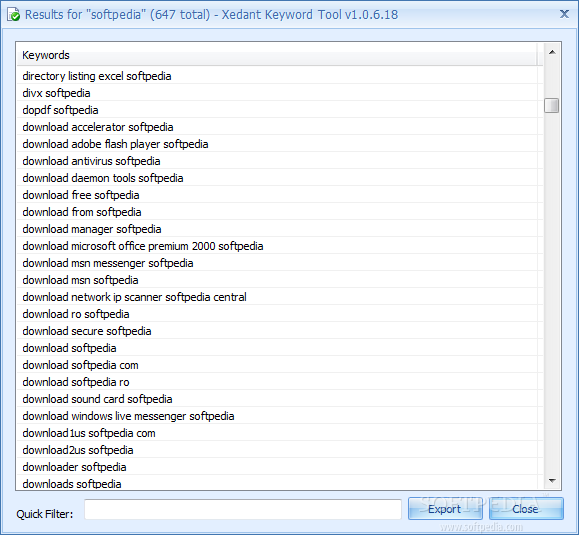Click the Close button
Image resolution: width=579 pixels, height=535 pixels.
(x=526, y=509)
